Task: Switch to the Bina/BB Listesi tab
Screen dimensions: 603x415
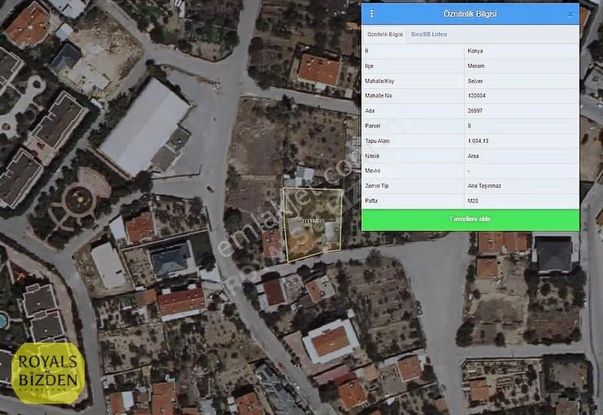Action: tap(431, 34)
